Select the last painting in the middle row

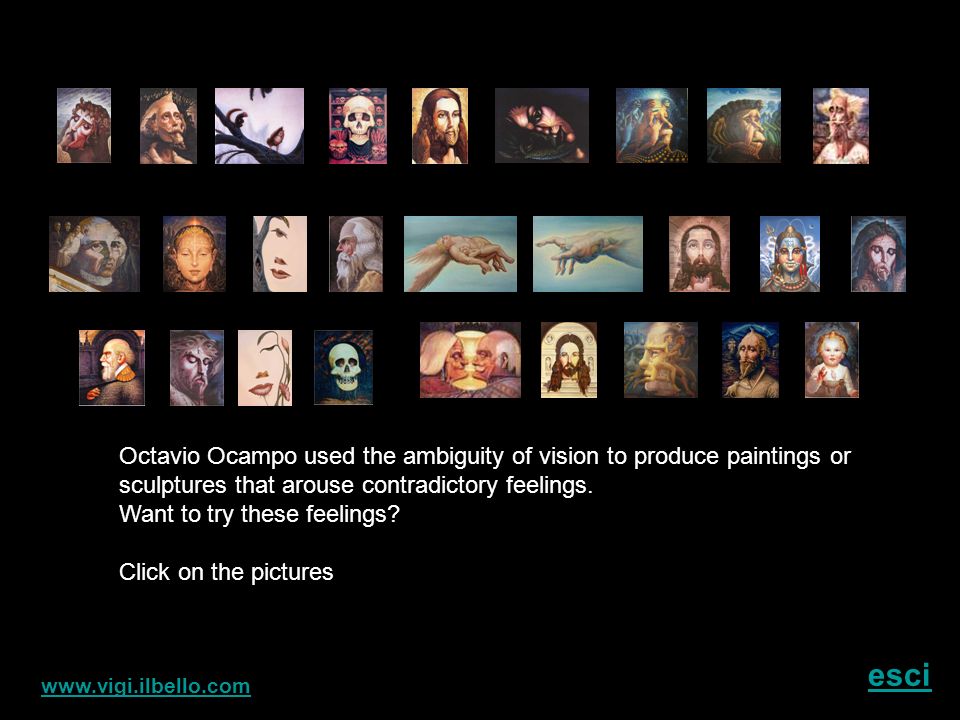(878, 253)
